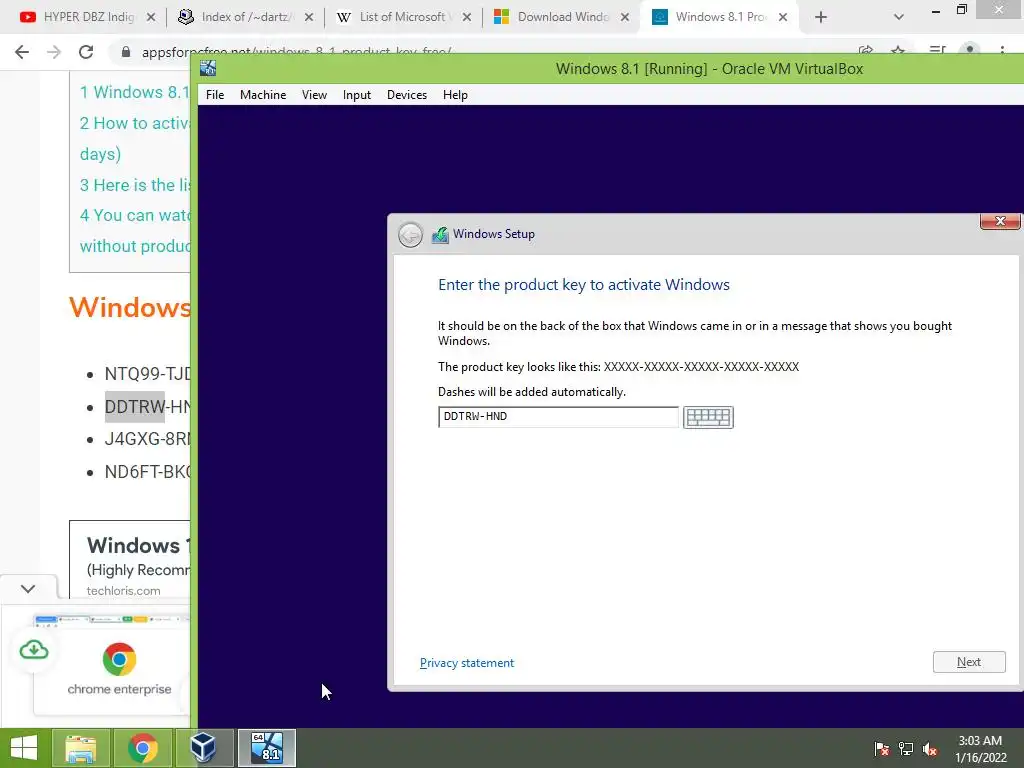Open VirtualBox Manager from the taskbar
The height and width of the screenshot is (768, 1024).
(204, 747)
